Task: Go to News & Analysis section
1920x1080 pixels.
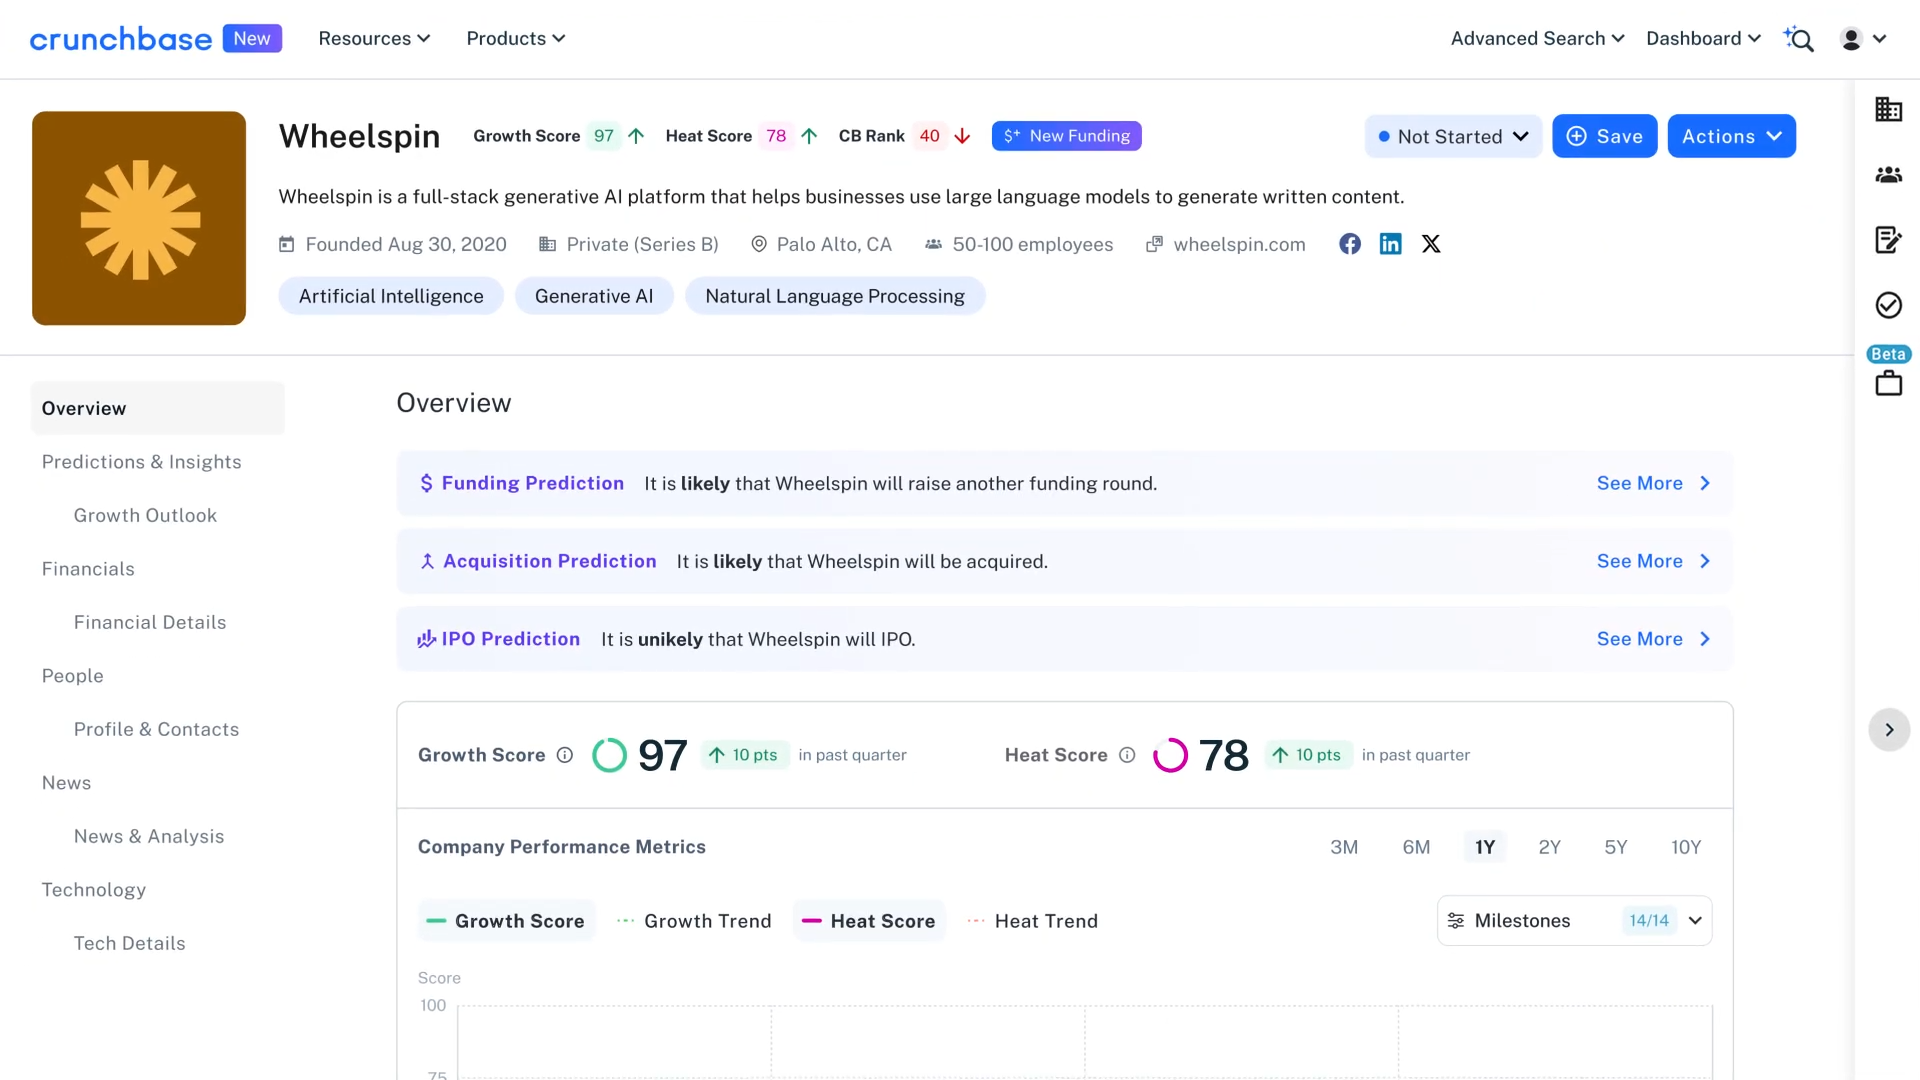Action: [149, 837]
